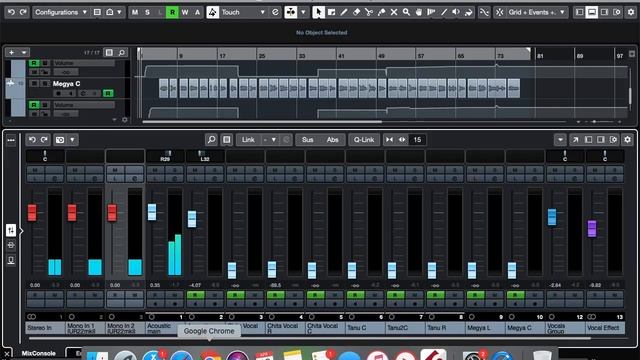
Task: Select the Zoom magnifier tool
Action: pyautogui.click(x=406, y=12)
